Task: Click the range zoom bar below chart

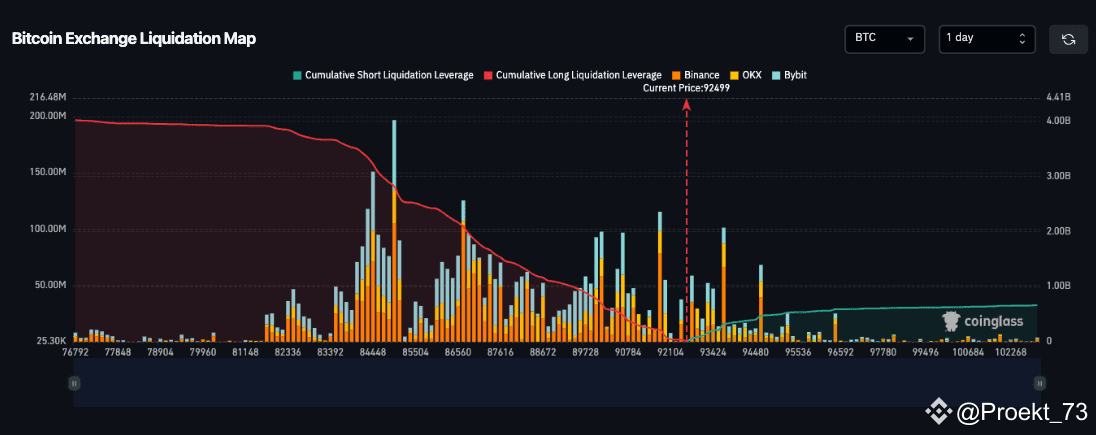Action: point(557,383)
